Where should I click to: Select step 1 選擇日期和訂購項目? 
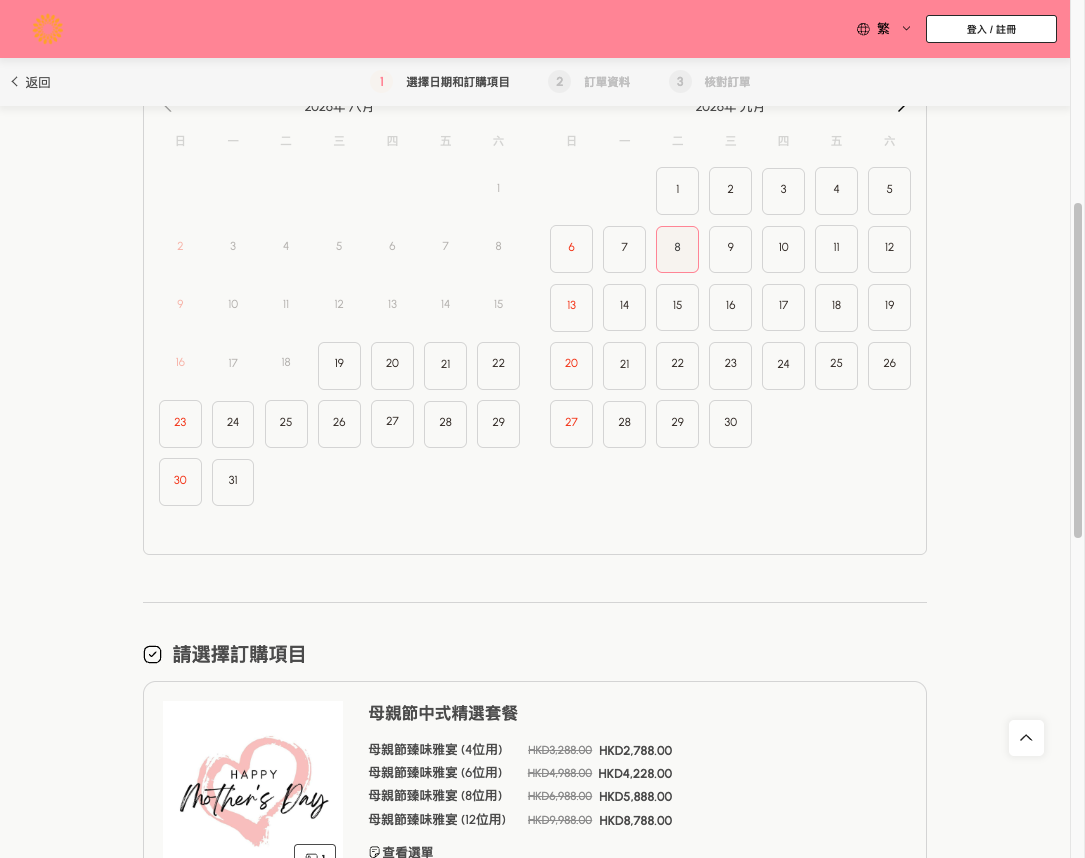coord(441,82)
